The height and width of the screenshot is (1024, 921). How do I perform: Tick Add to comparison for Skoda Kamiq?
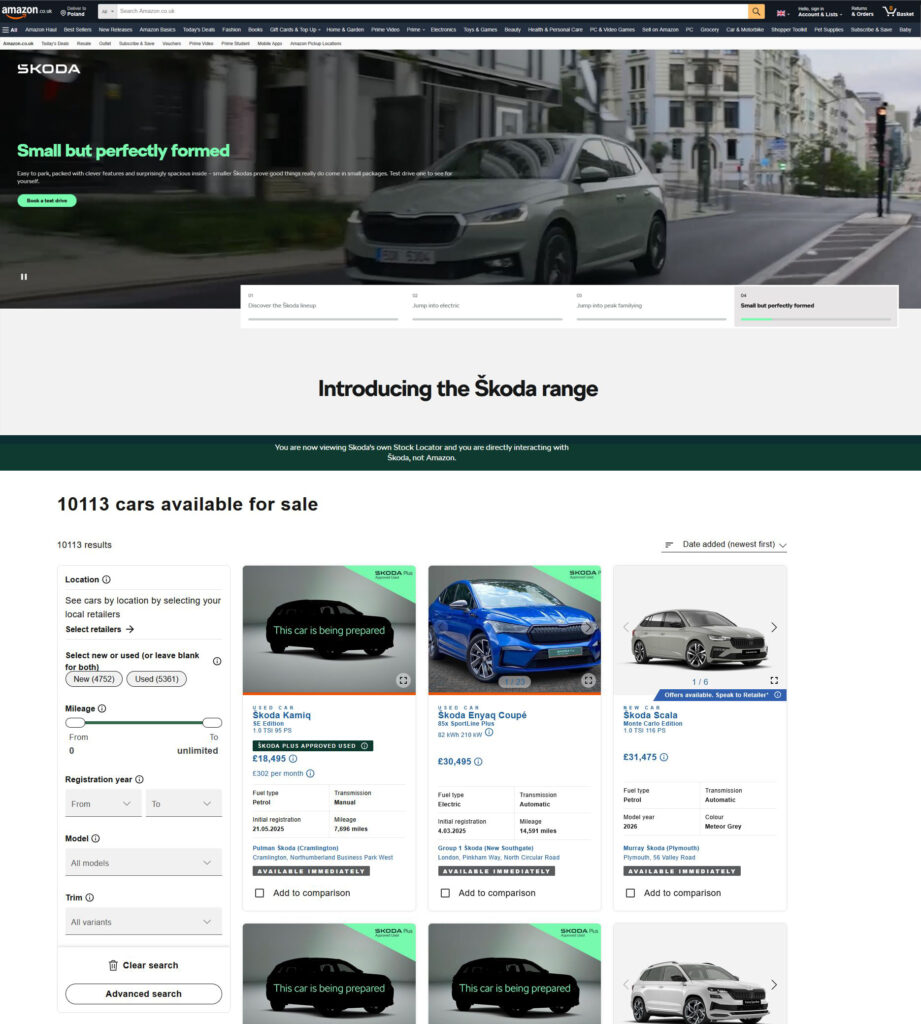coord(259,893)
